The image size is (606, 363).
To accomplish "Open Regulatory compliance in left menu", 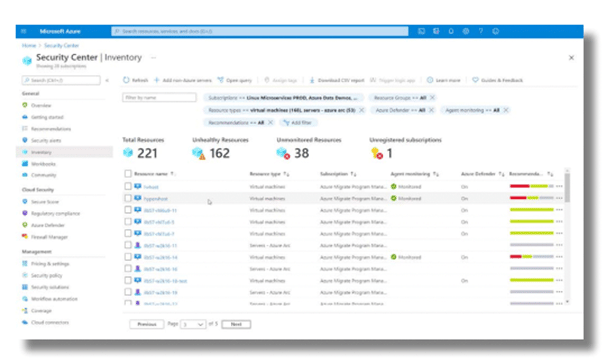I will (55, 213).
